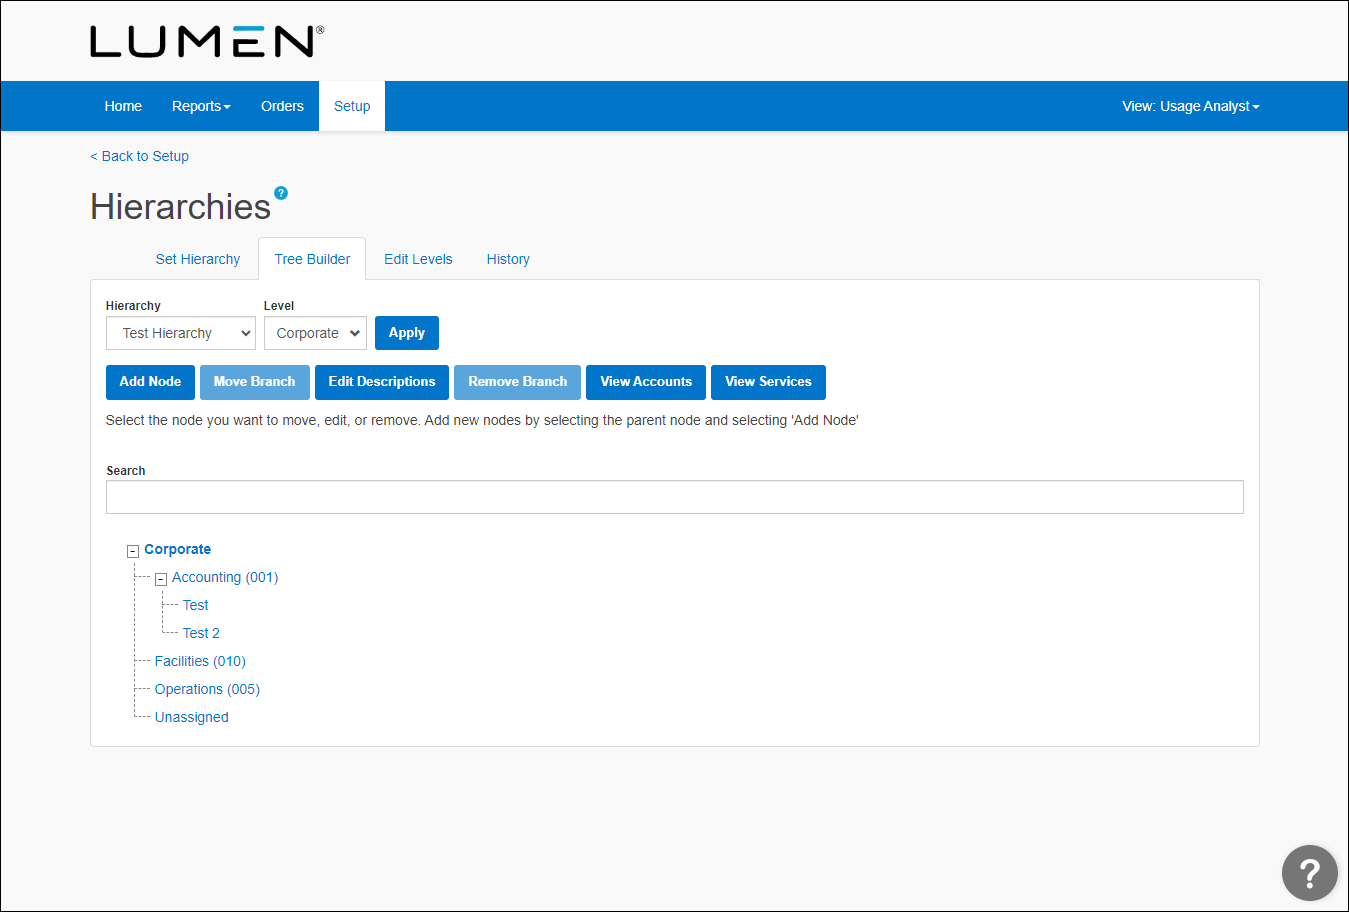Follow the Back to Setup link
The height and width of the screenshot is (912, 1349).
coord(140,156)
